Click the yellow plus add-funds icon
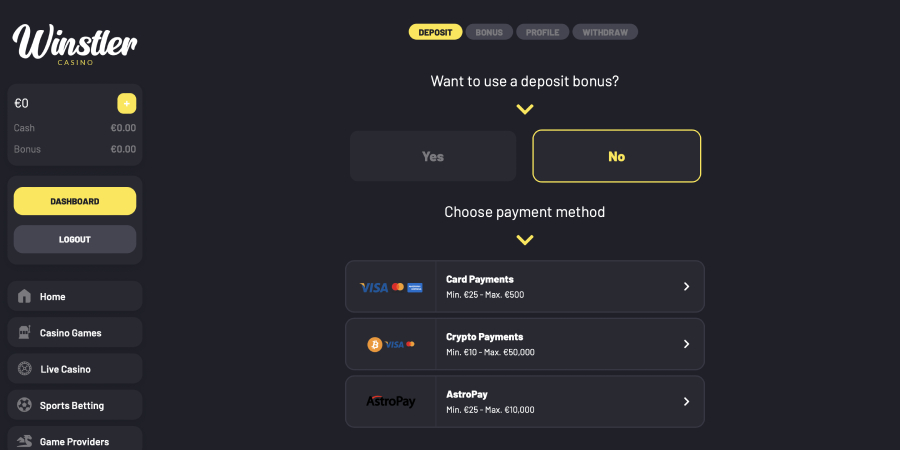The width and height of the screenshot is (900, 450). point(126,103)
